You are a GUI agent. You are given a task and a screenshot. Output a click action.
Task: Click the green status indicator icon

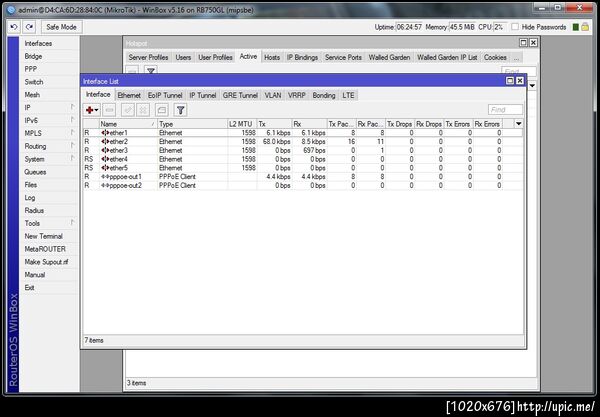[x=575, y=27]
